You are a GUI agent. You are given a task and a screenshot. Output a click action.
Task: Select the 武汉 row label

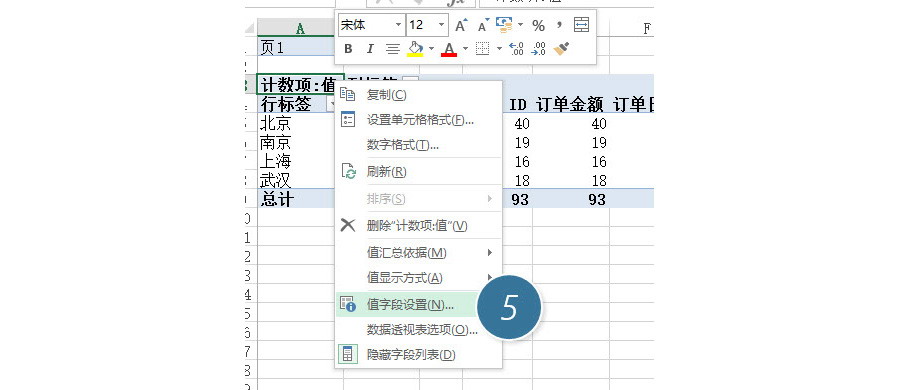(x=296, y=180)
